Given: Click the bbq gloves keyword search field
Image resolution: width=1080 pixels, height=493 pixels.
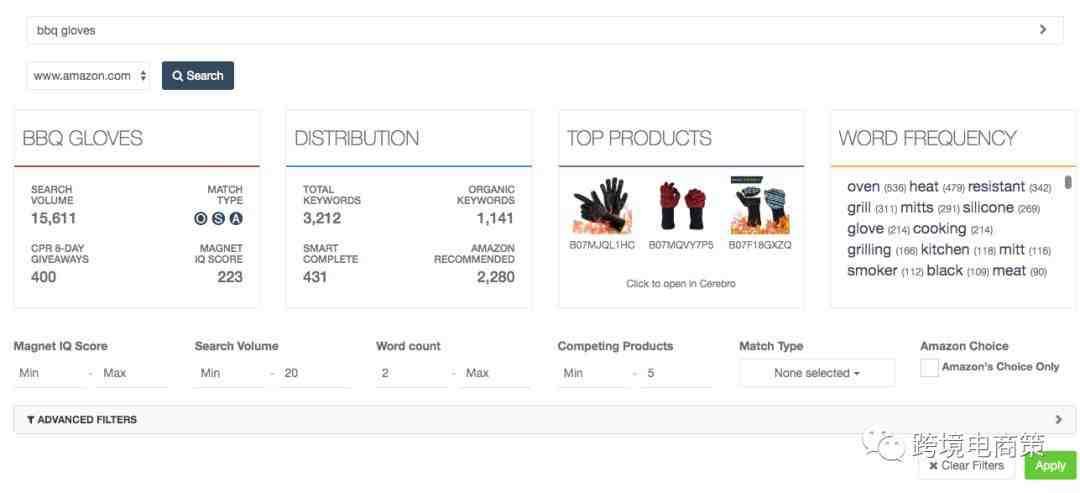Looking at the screenshot, I should (545, 30).
